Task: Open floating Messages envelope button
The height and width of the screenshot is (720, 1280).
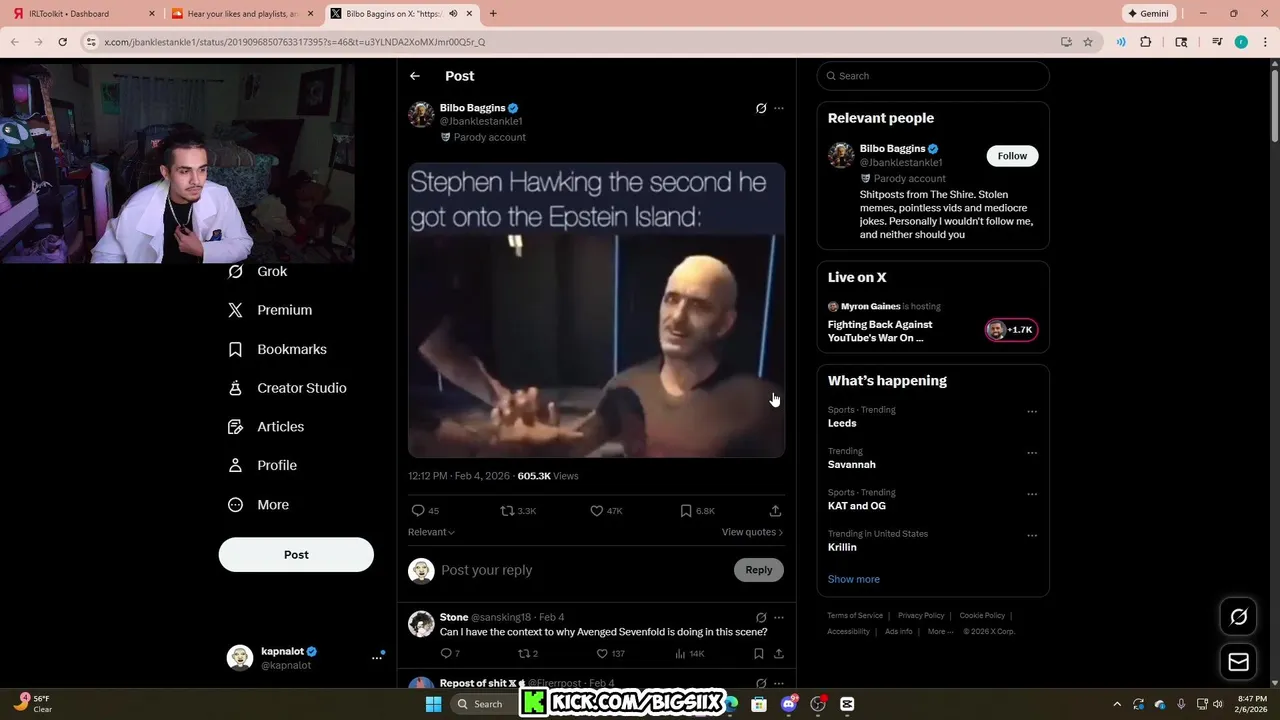Action: pyautogui.click(x=1238, y=662)
